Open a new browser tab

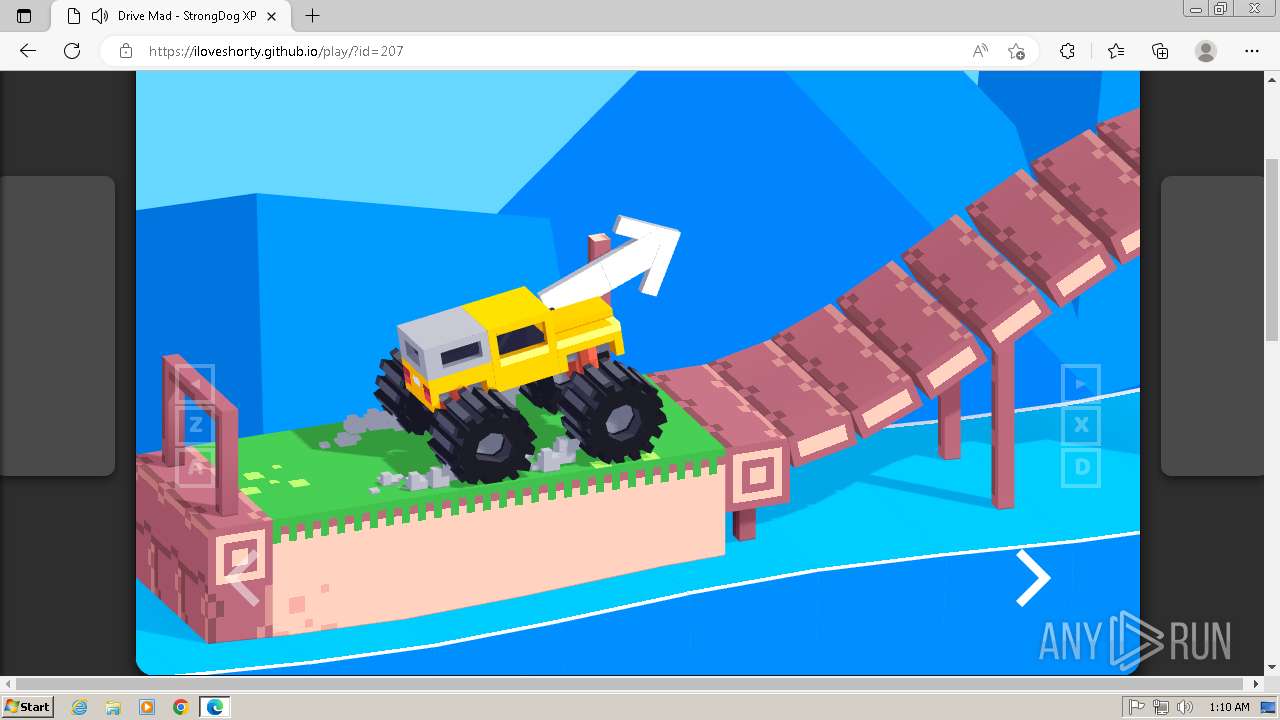tap(312, 16)
